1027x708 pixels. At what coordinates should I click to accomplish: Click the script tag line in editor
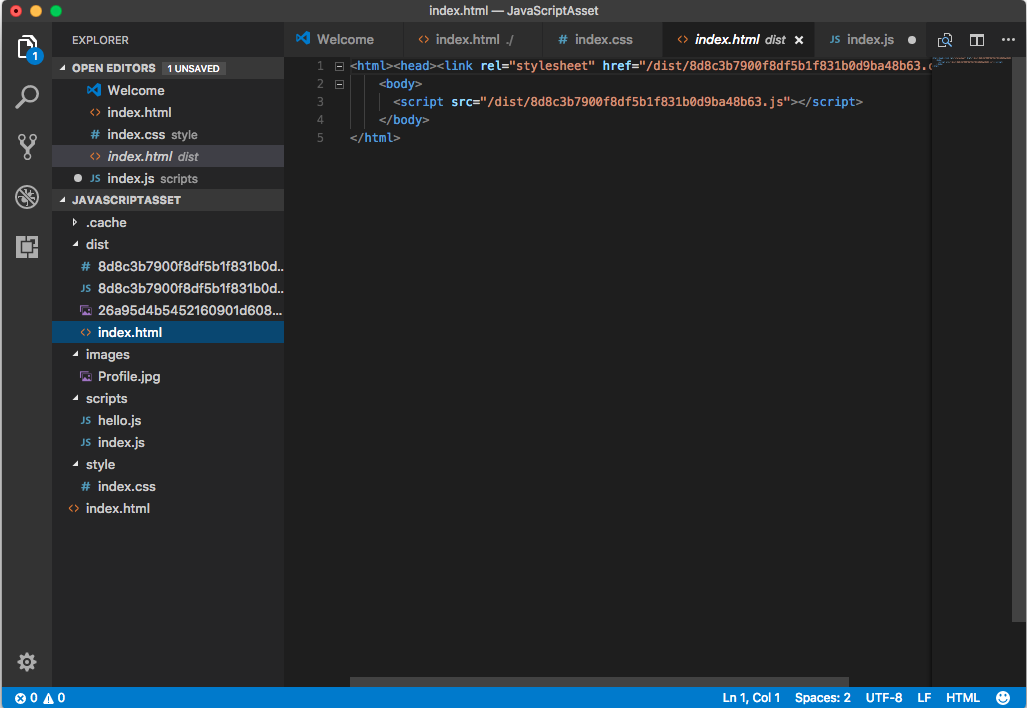pos(627,102)
